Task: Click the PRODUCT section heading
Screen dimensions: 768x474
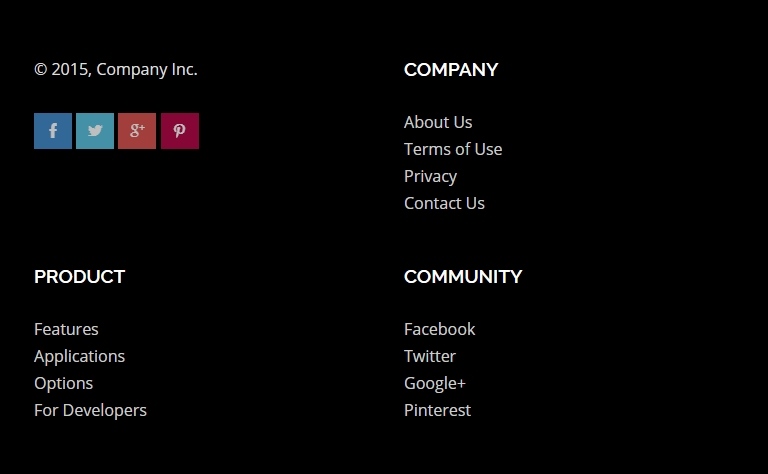Action: (79, 277)
